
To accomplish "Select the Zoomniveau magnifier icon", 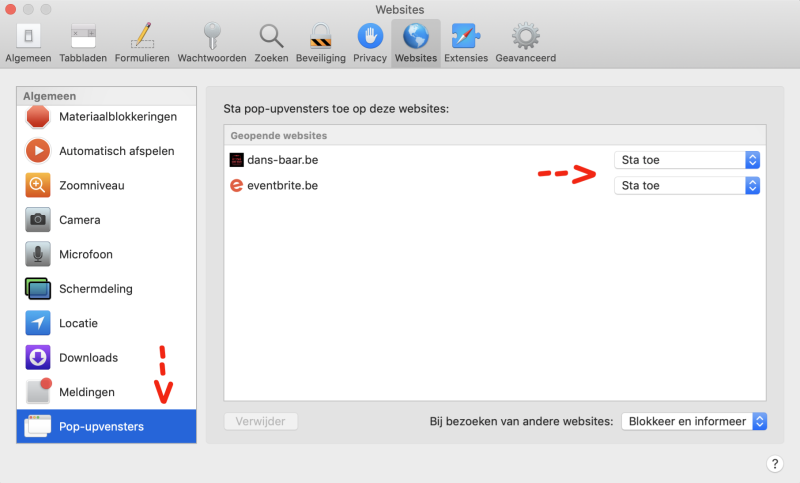I will point(38,185).
